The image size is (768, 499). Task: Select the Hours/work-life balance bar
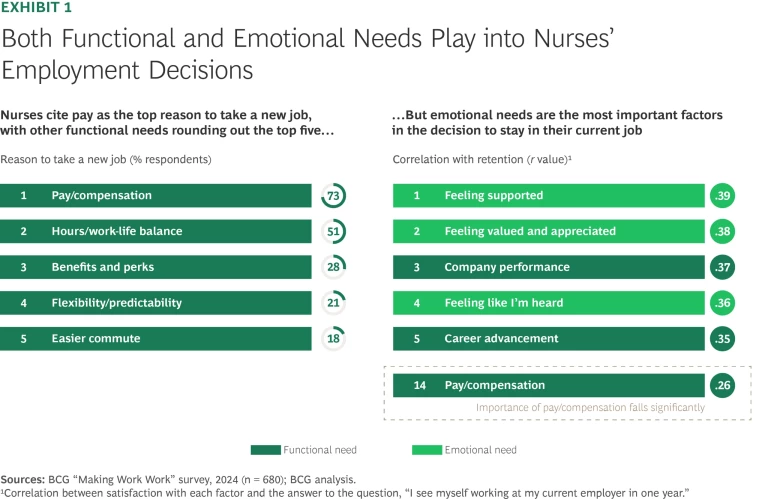[x=156, y=231]
